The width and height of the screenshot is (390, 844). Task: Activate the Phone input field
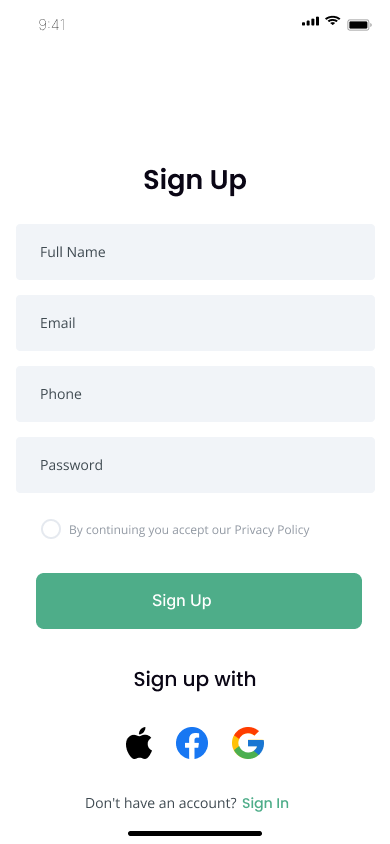195,394
